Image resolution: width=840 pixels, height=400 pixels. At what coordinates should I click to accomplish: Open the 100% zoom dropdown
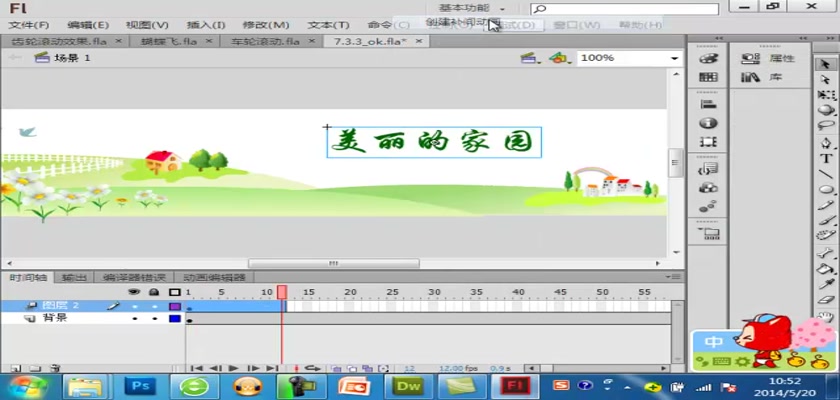coord(674,59)
